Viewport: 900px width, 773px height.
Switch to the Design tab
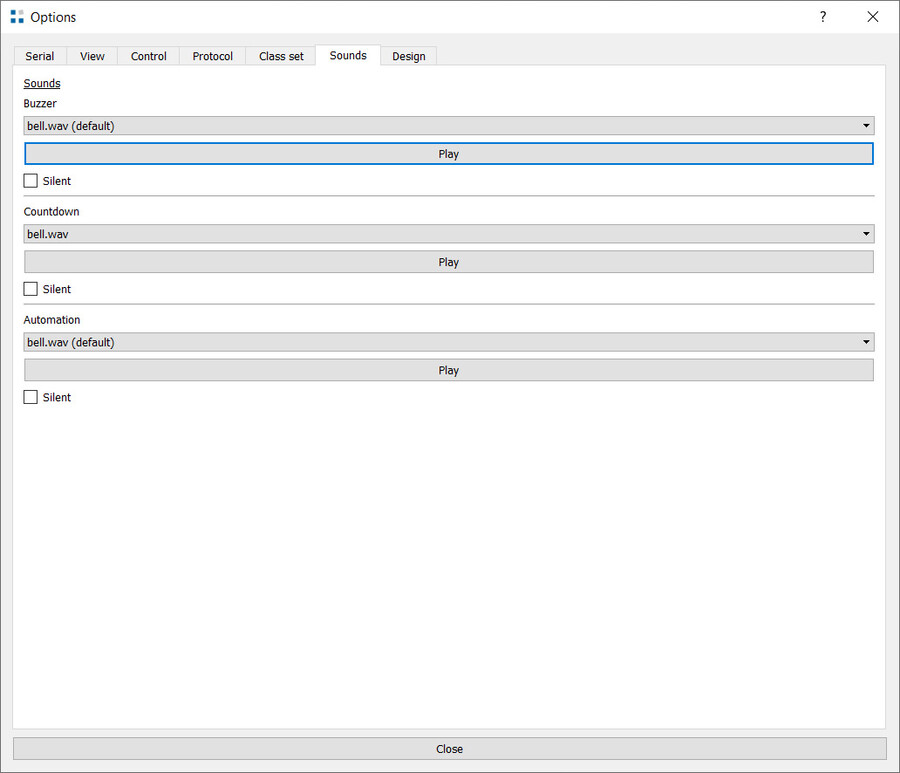[x=408, y=56]
